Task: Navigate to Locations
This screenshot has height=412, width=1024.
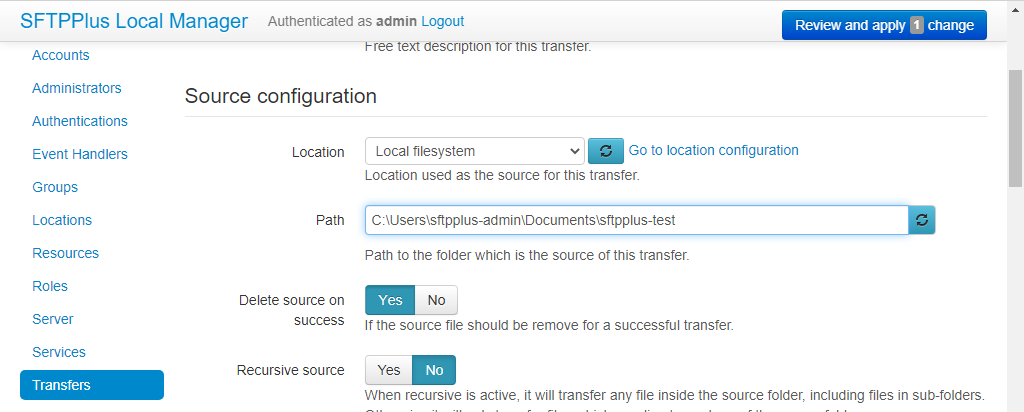Action: 62,220
